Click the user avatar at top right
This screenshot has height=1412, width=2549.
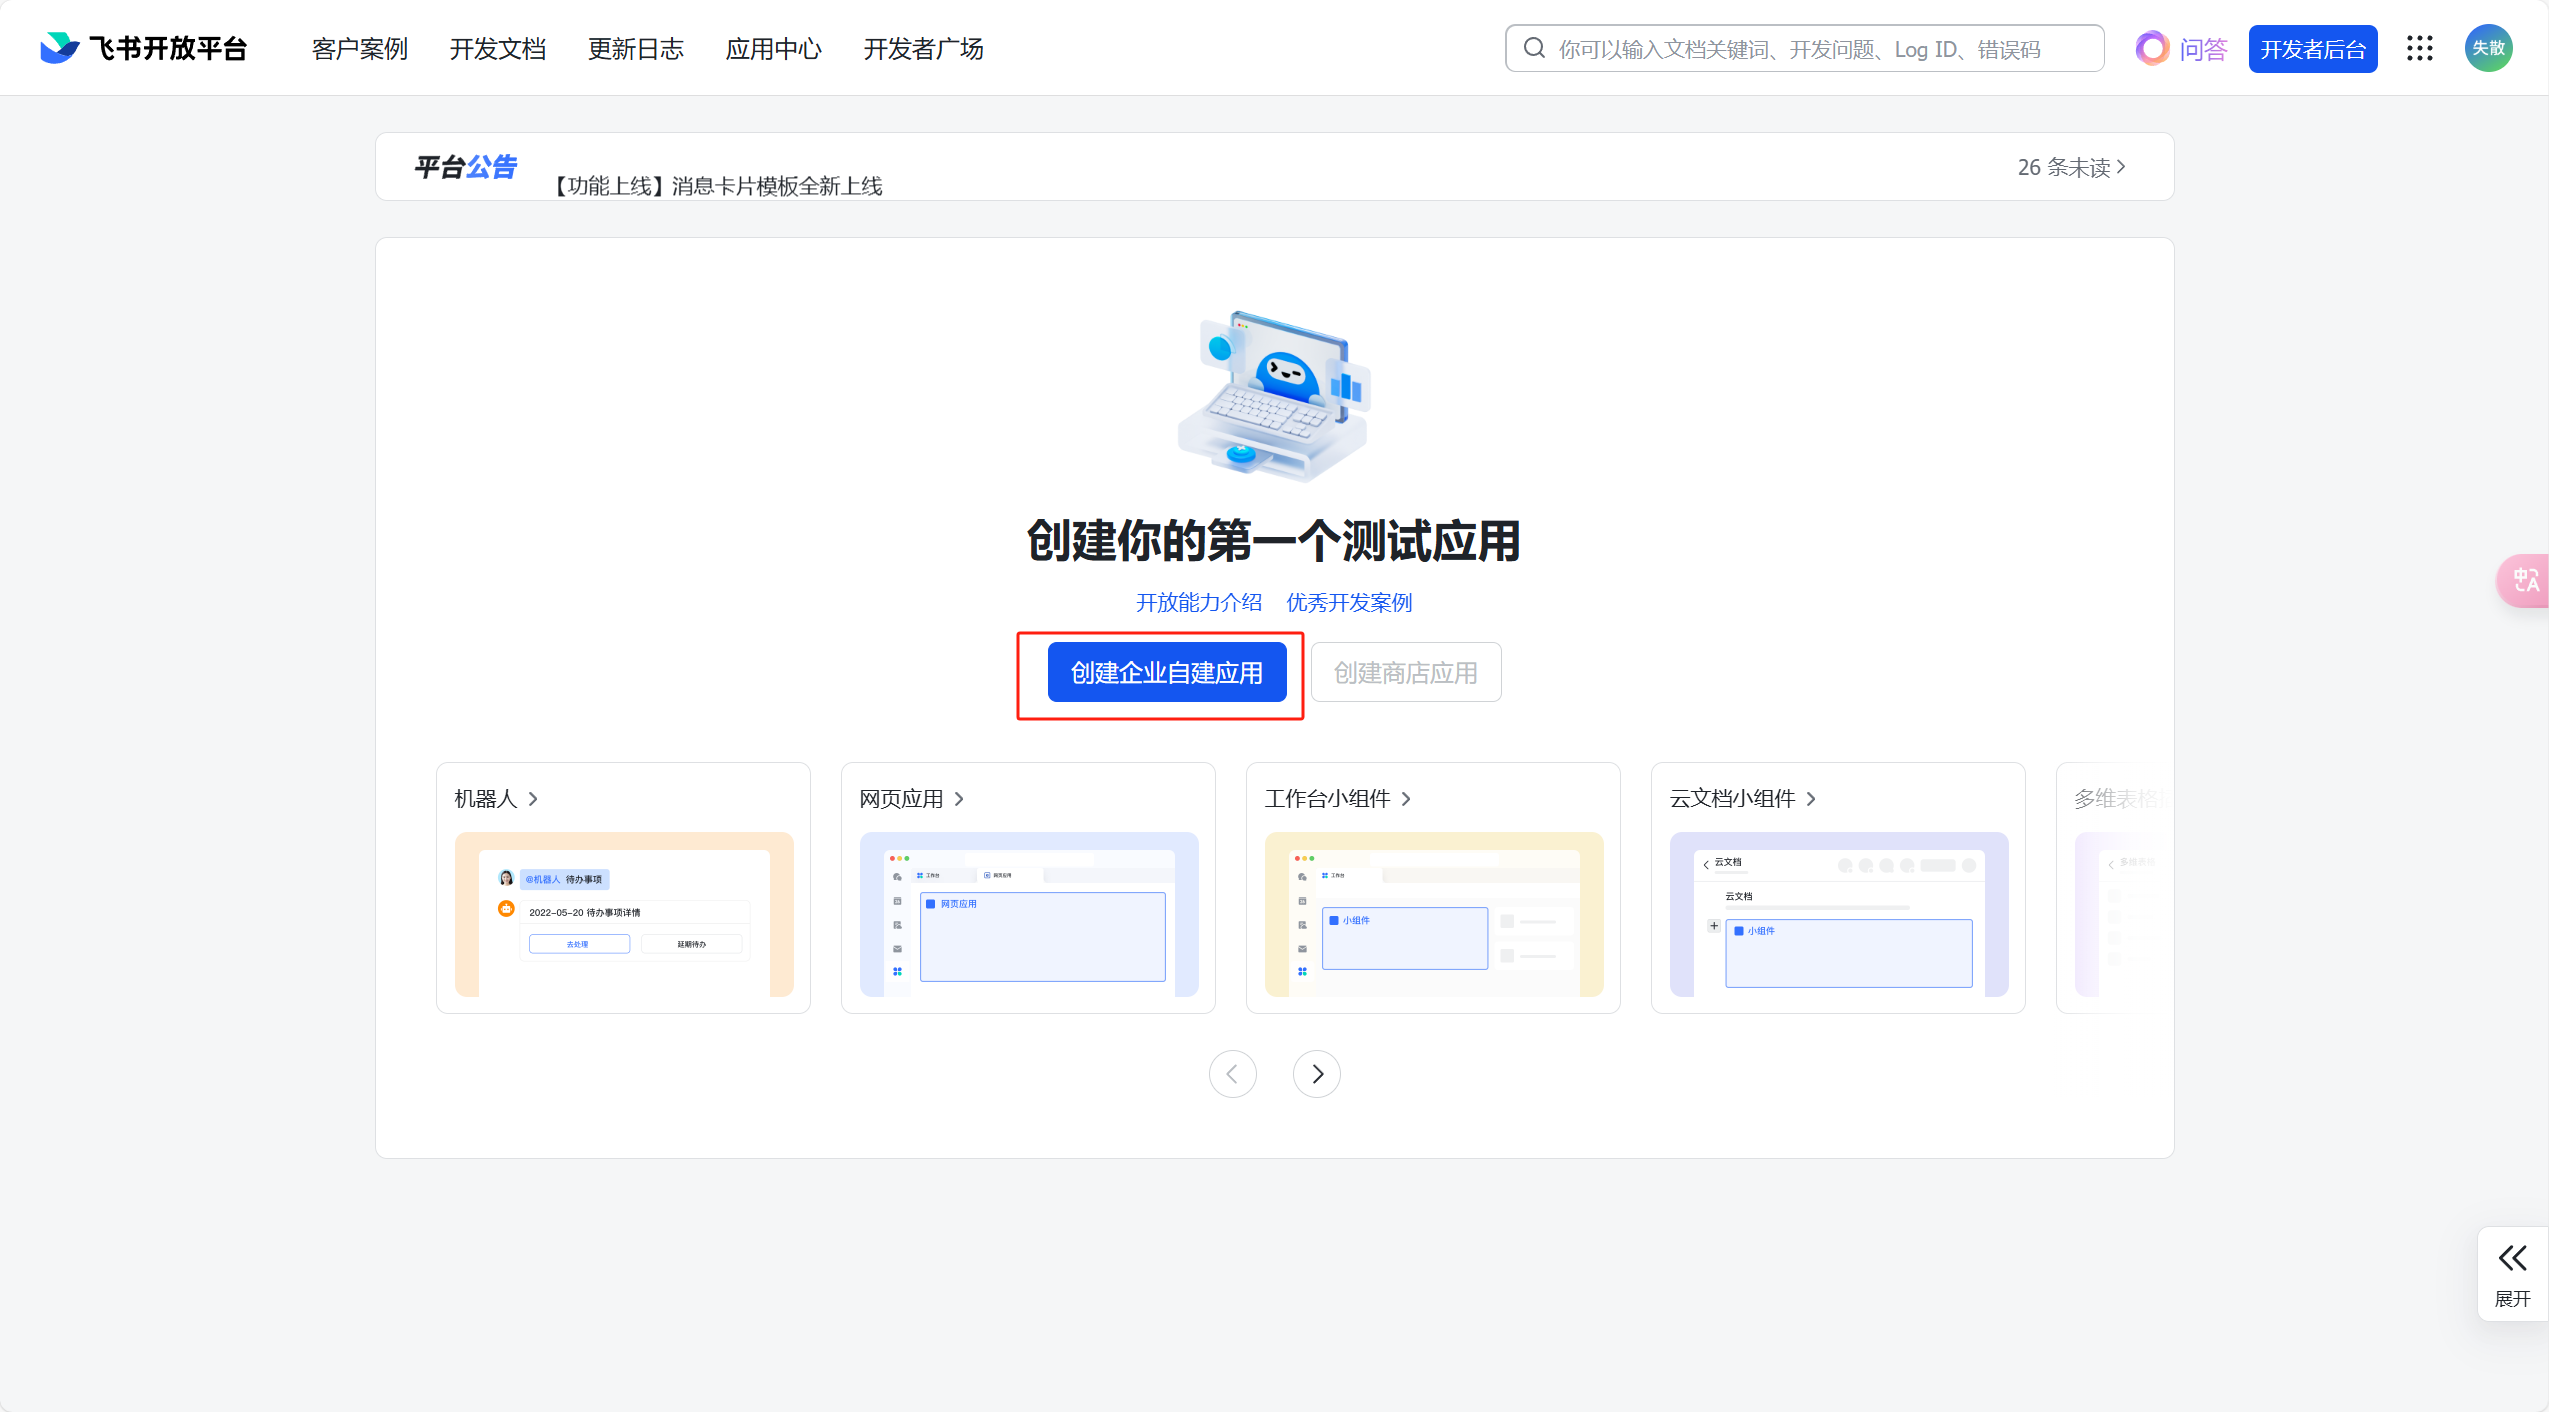2488,48
